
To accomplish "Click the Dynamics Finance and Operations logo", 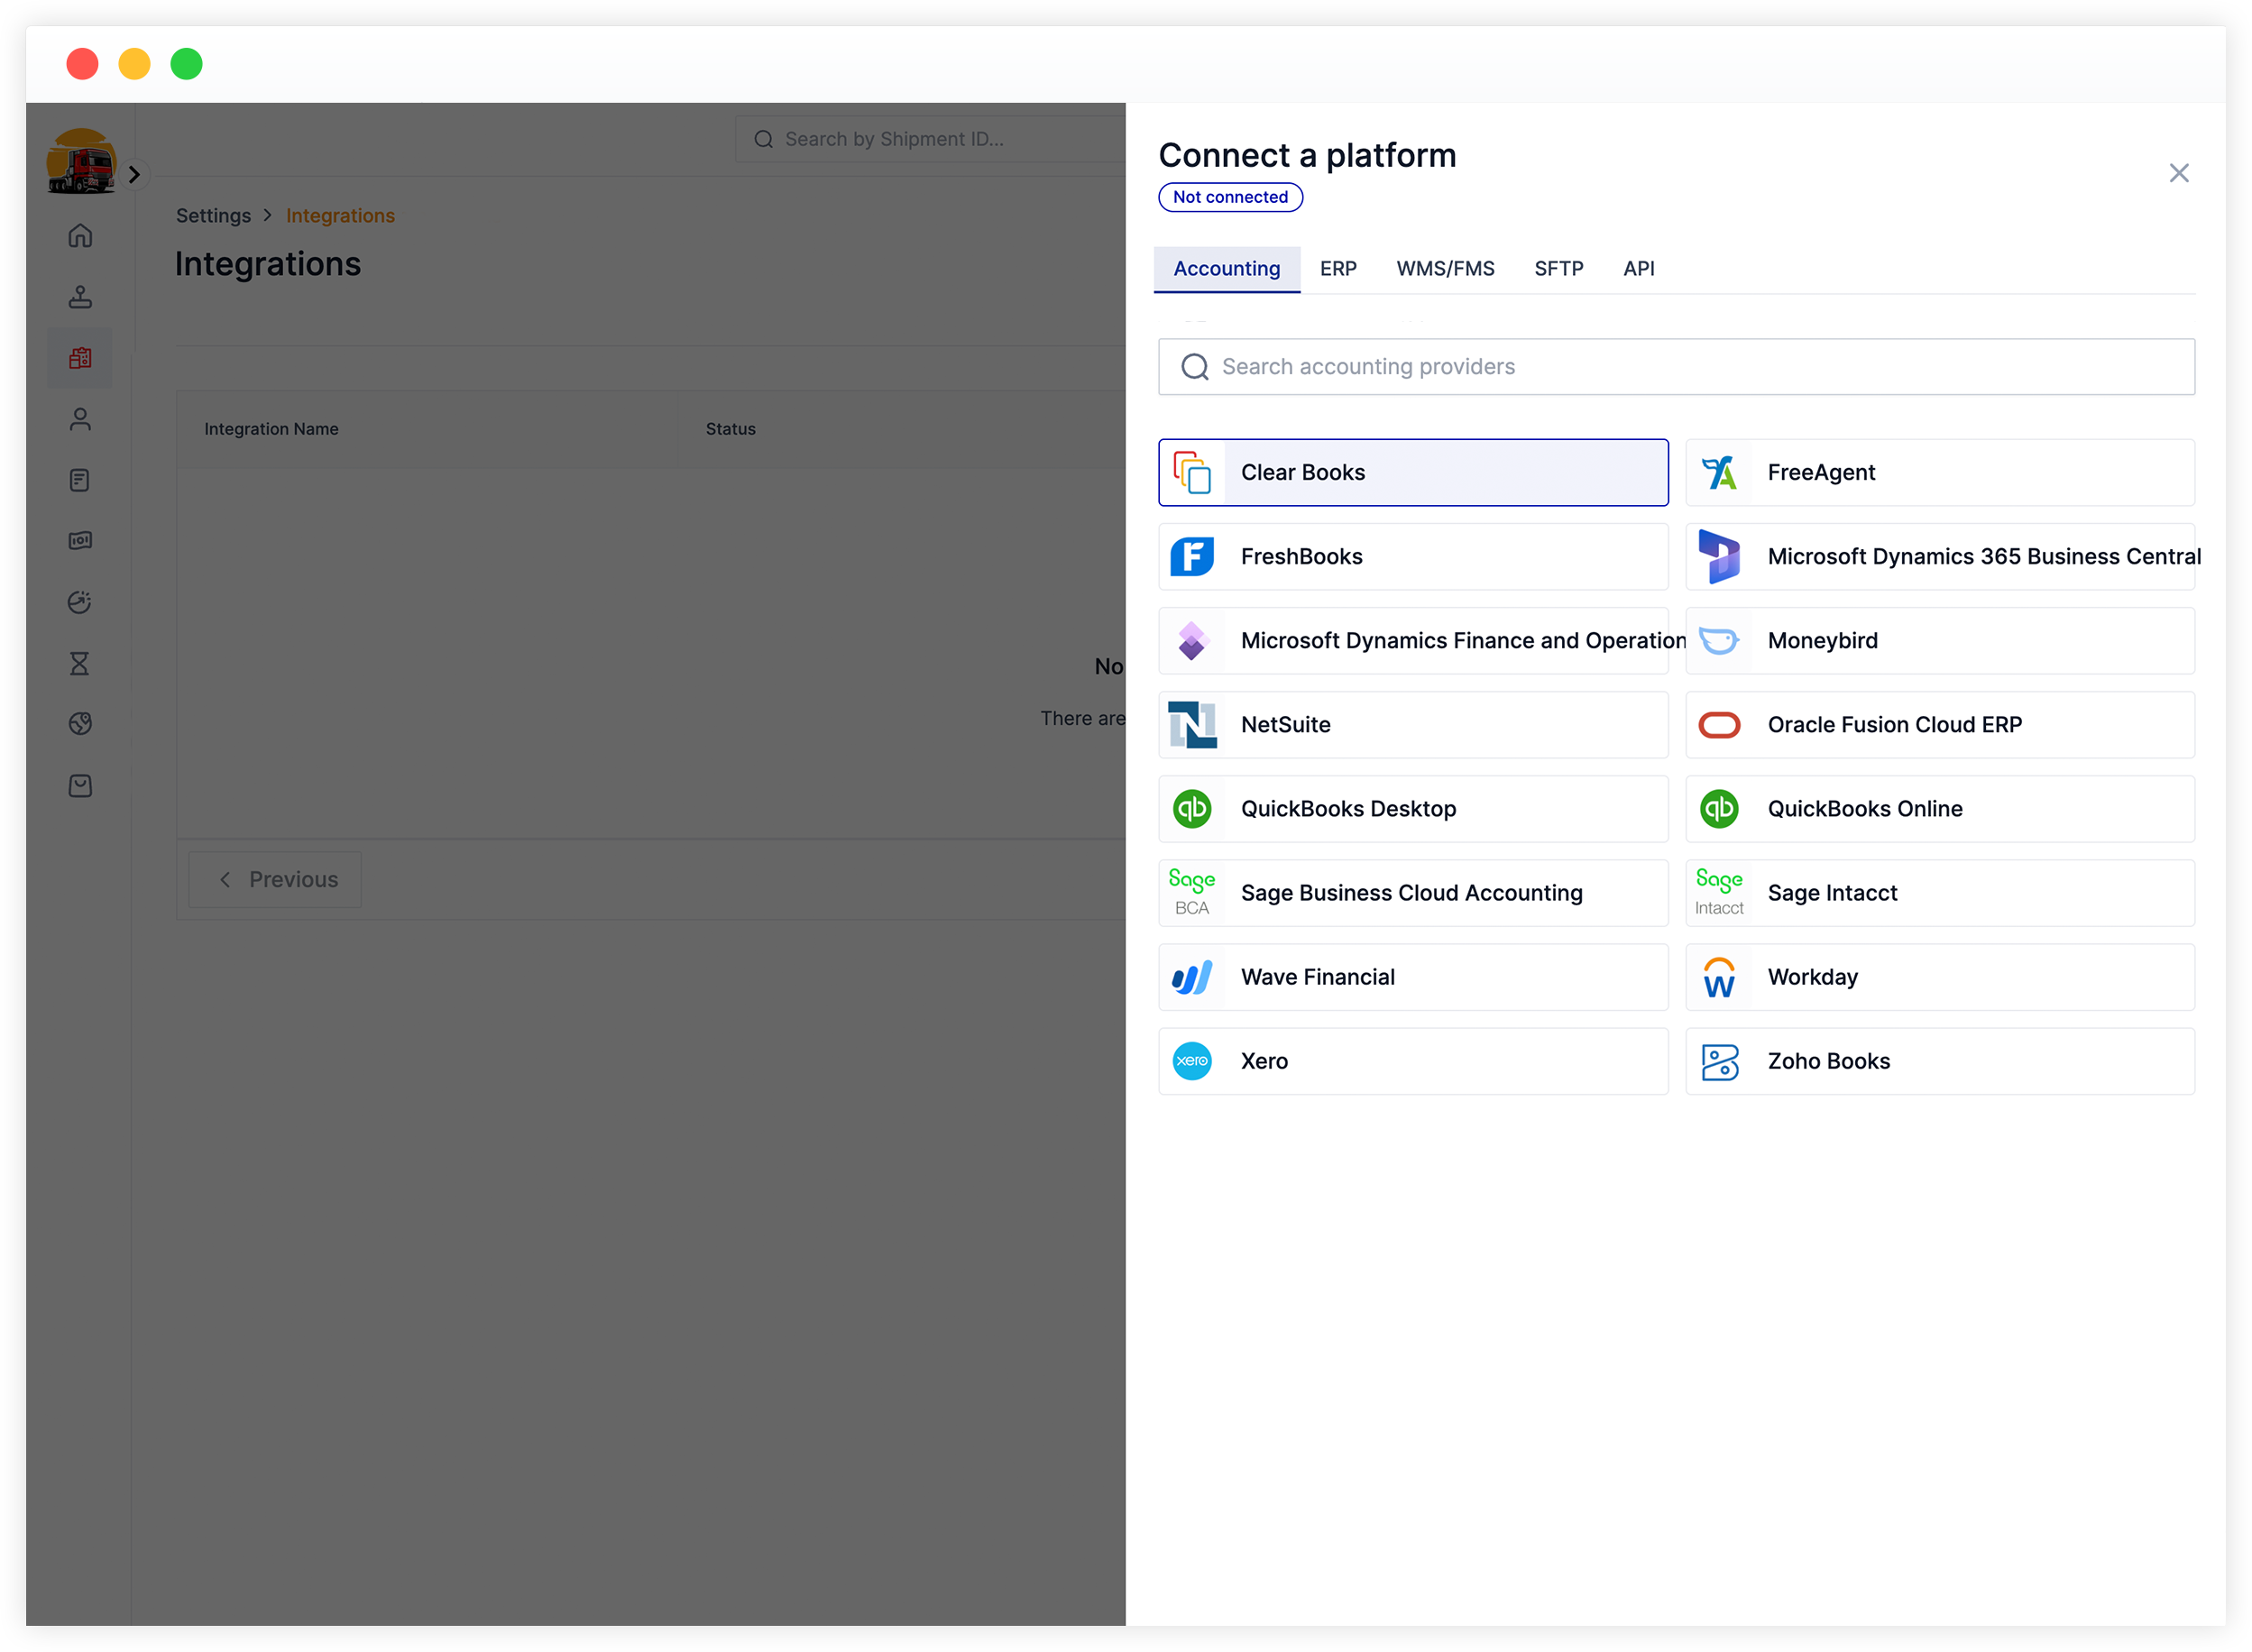I will 1192,641.
